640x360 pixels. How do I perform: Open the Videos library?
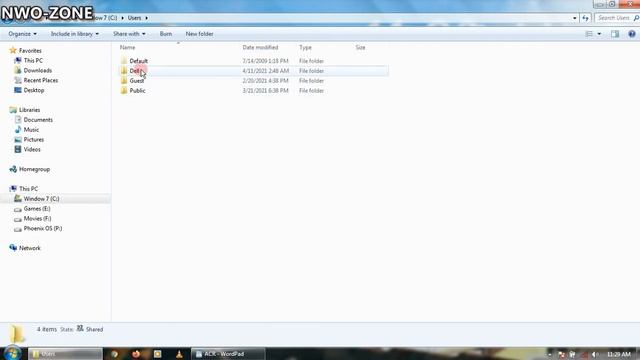click(32, 149)
